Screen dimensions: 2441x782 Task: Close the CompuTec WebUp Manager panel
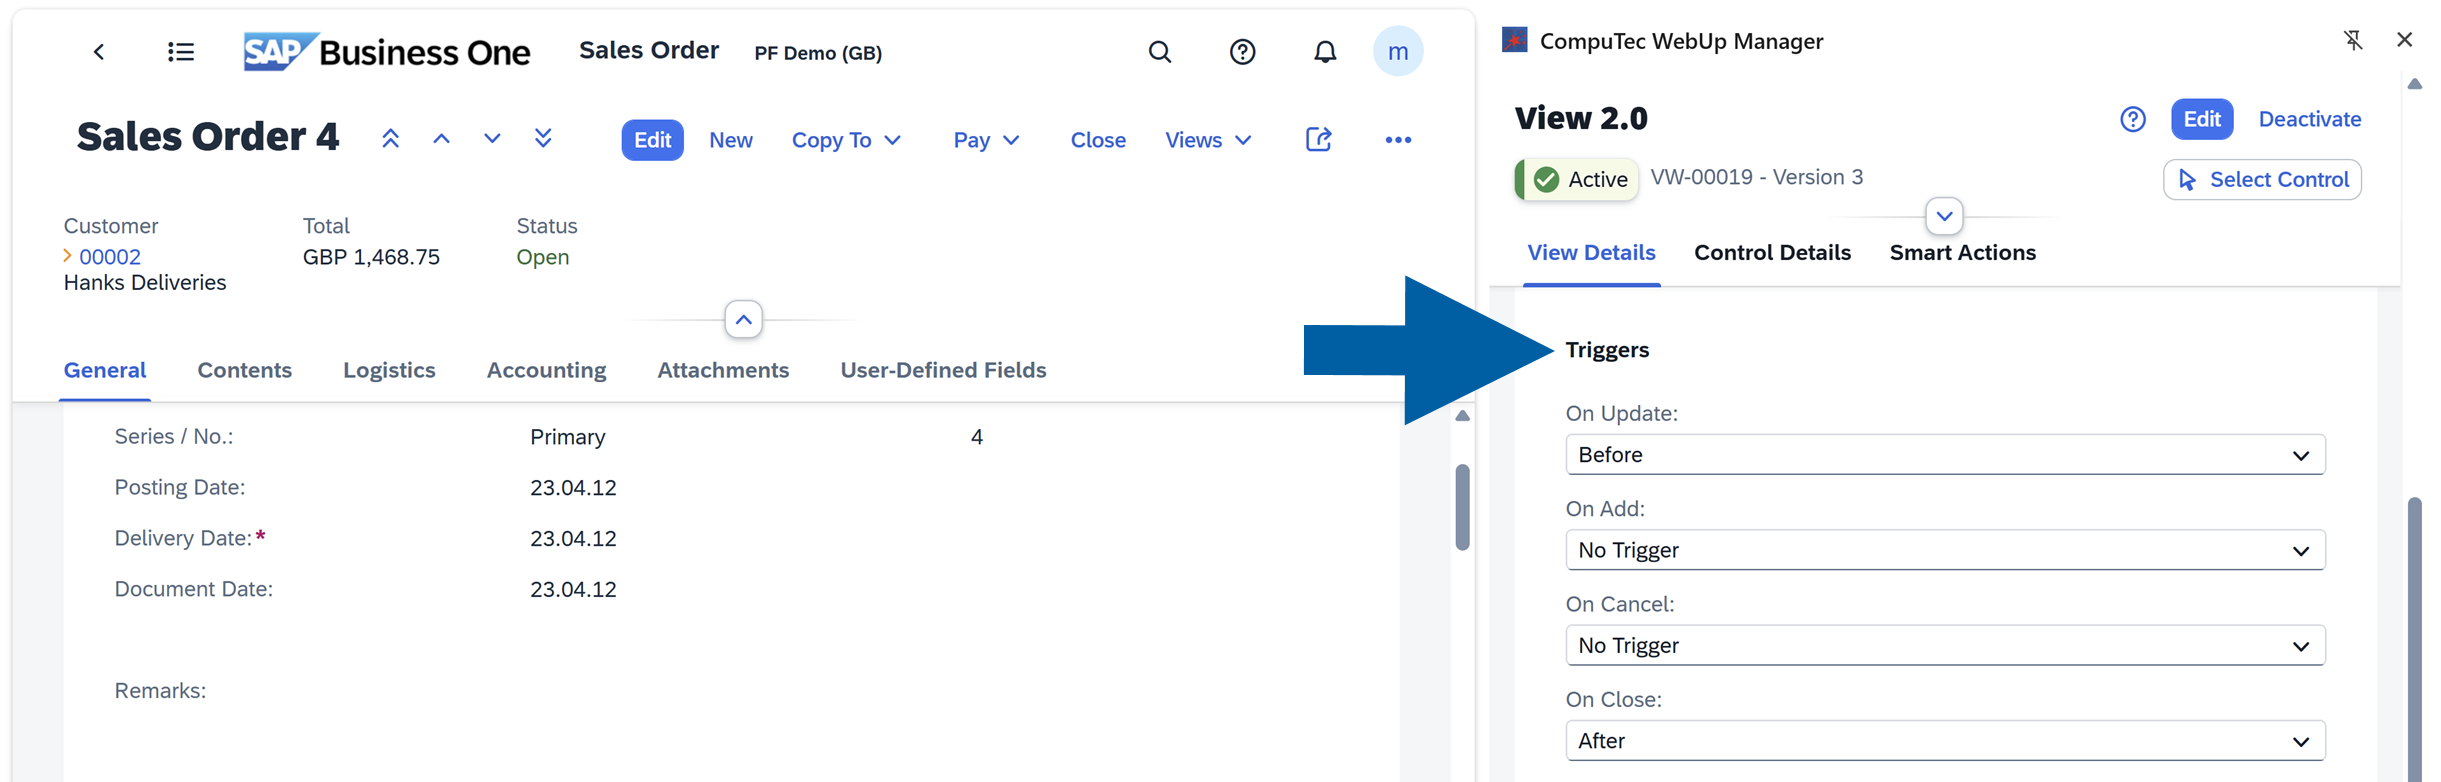tap(2405, 40)
